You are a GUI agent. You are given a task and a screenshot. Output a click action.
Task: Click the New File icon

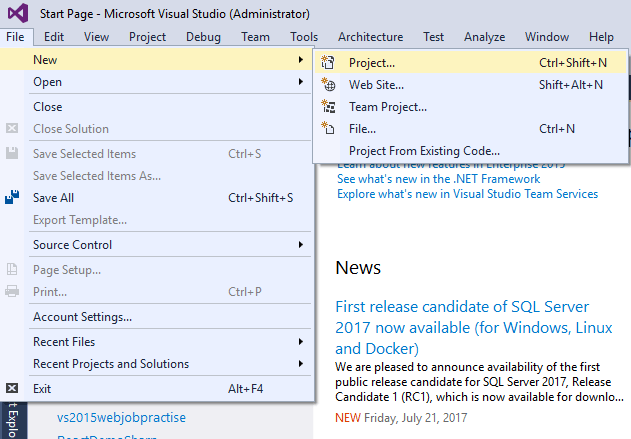click(x=328, y=128)
